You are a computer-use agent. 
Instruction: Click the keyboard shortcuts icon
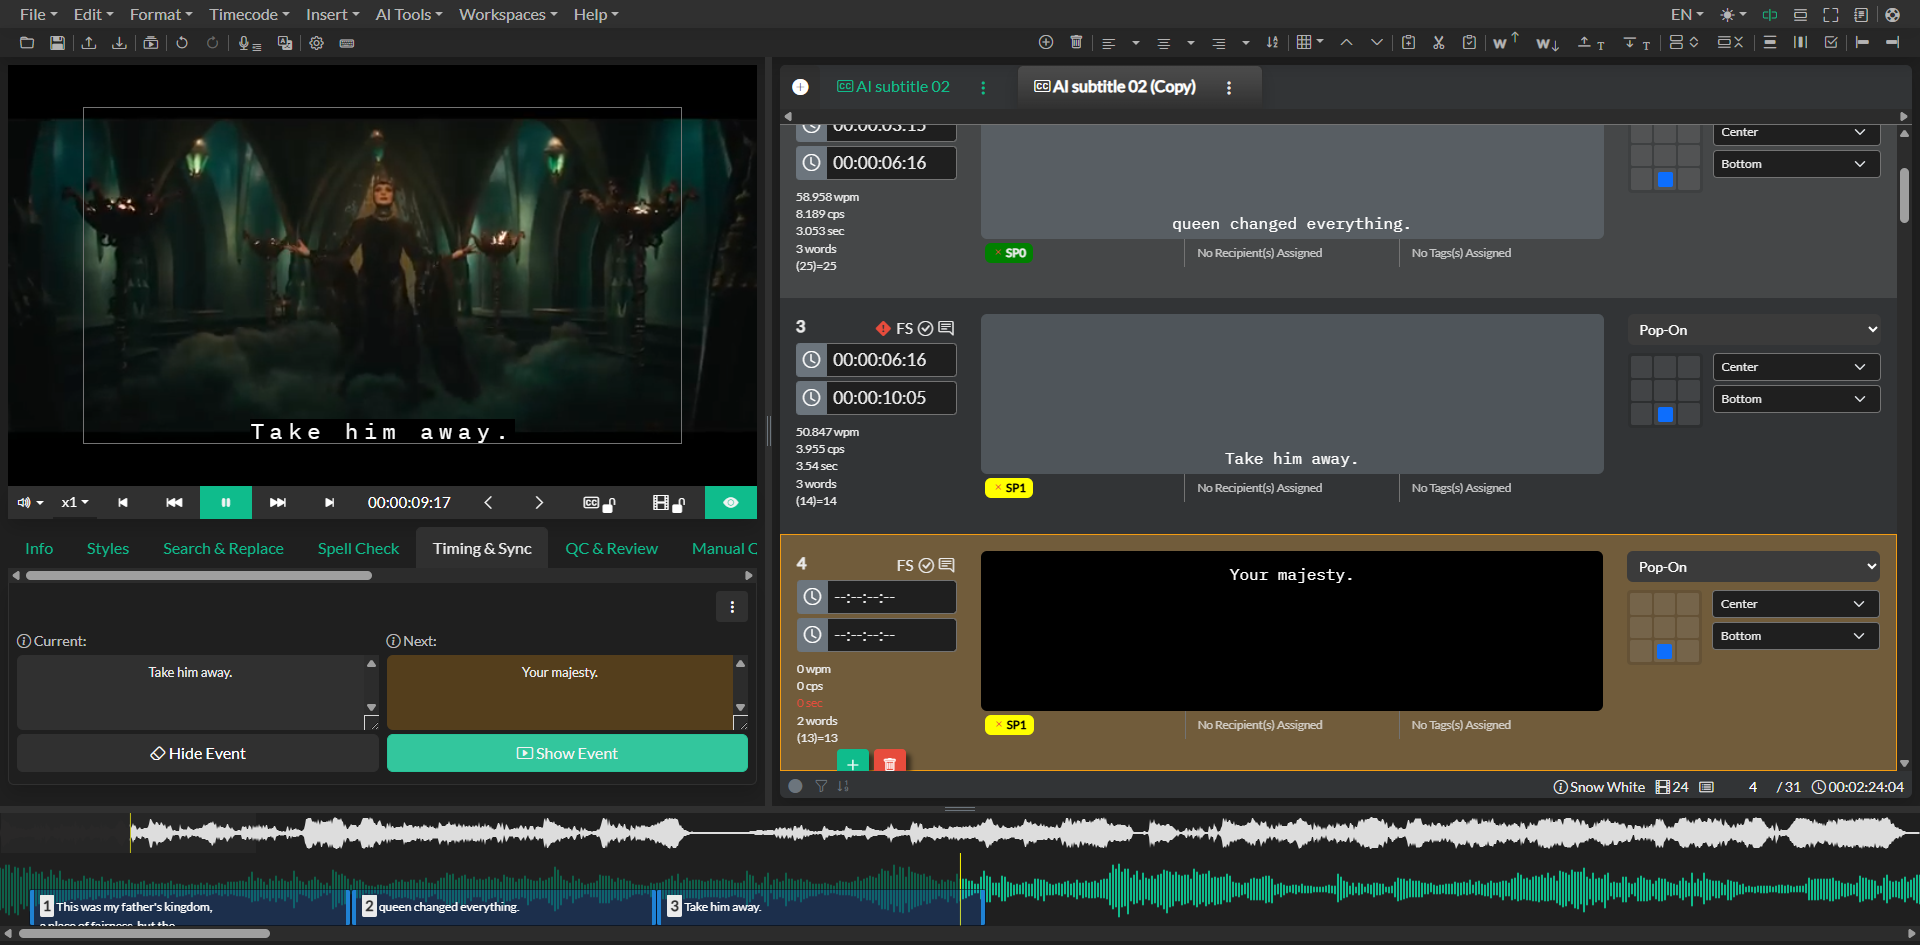pos(347,43)
